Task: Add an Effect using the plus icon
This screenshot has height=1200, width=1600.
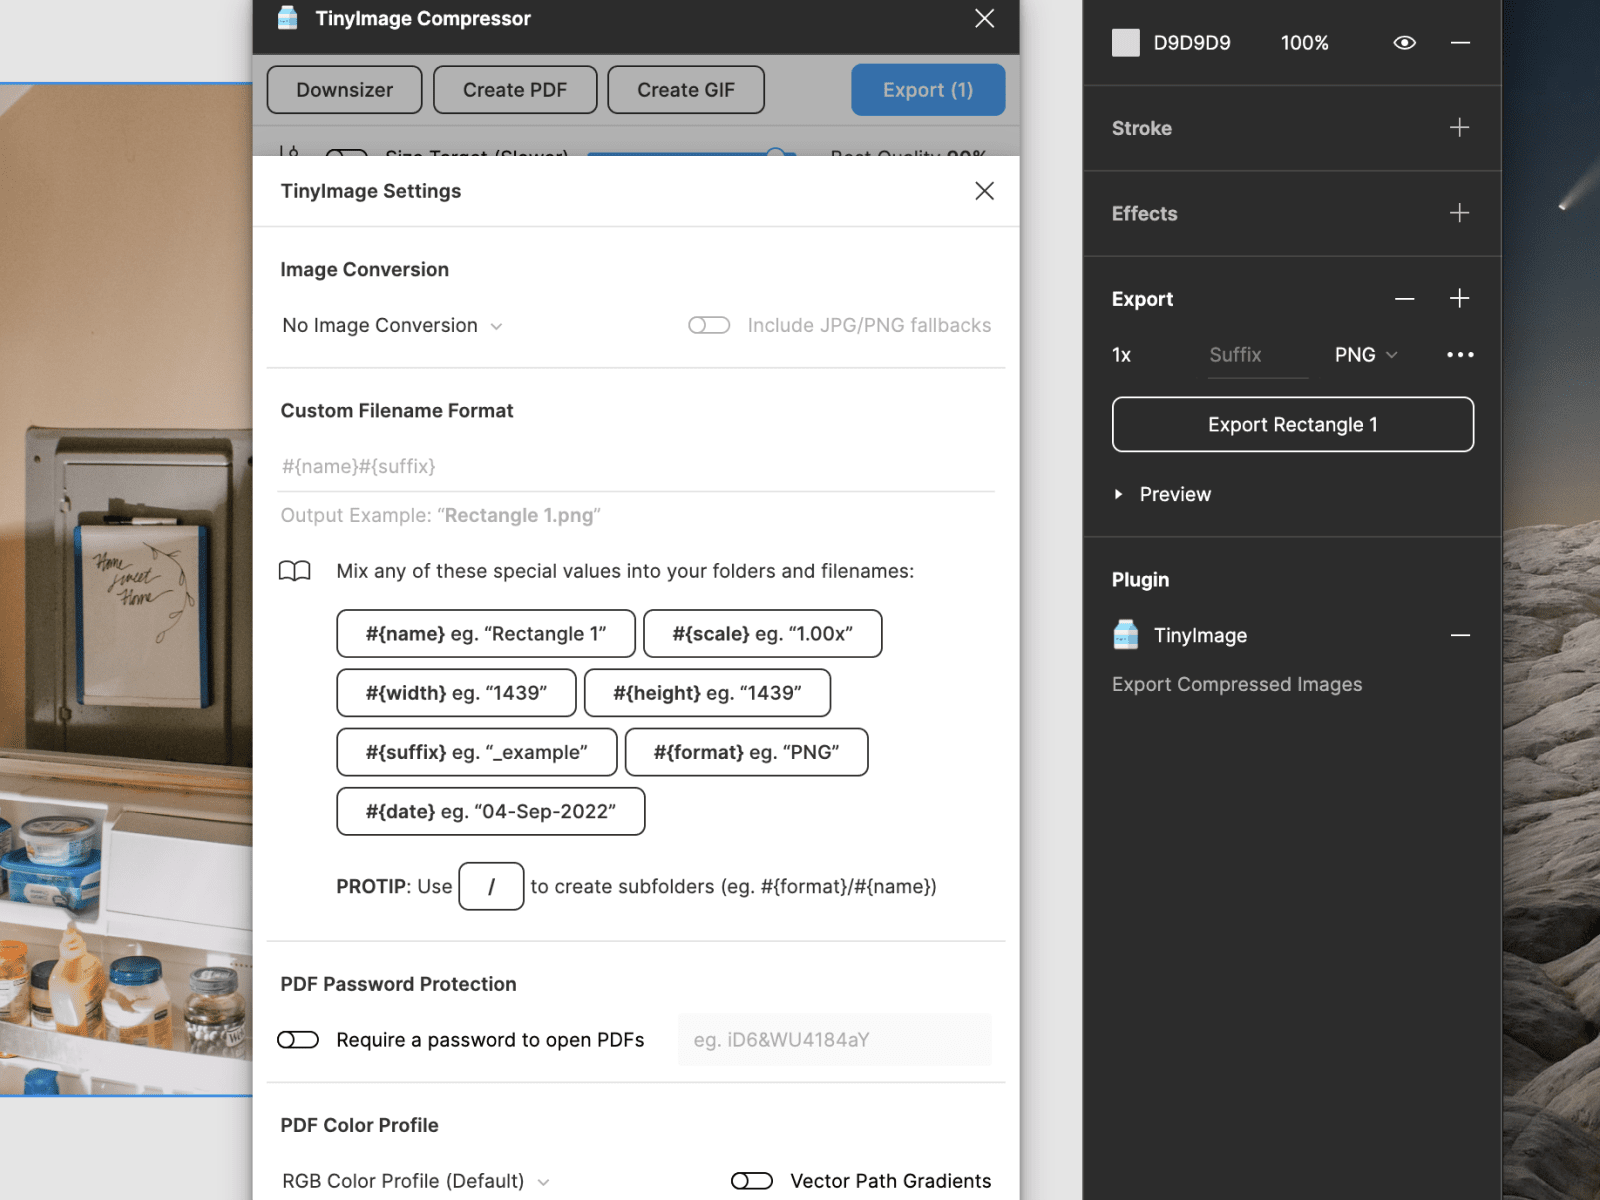Action: point(1459,213)
